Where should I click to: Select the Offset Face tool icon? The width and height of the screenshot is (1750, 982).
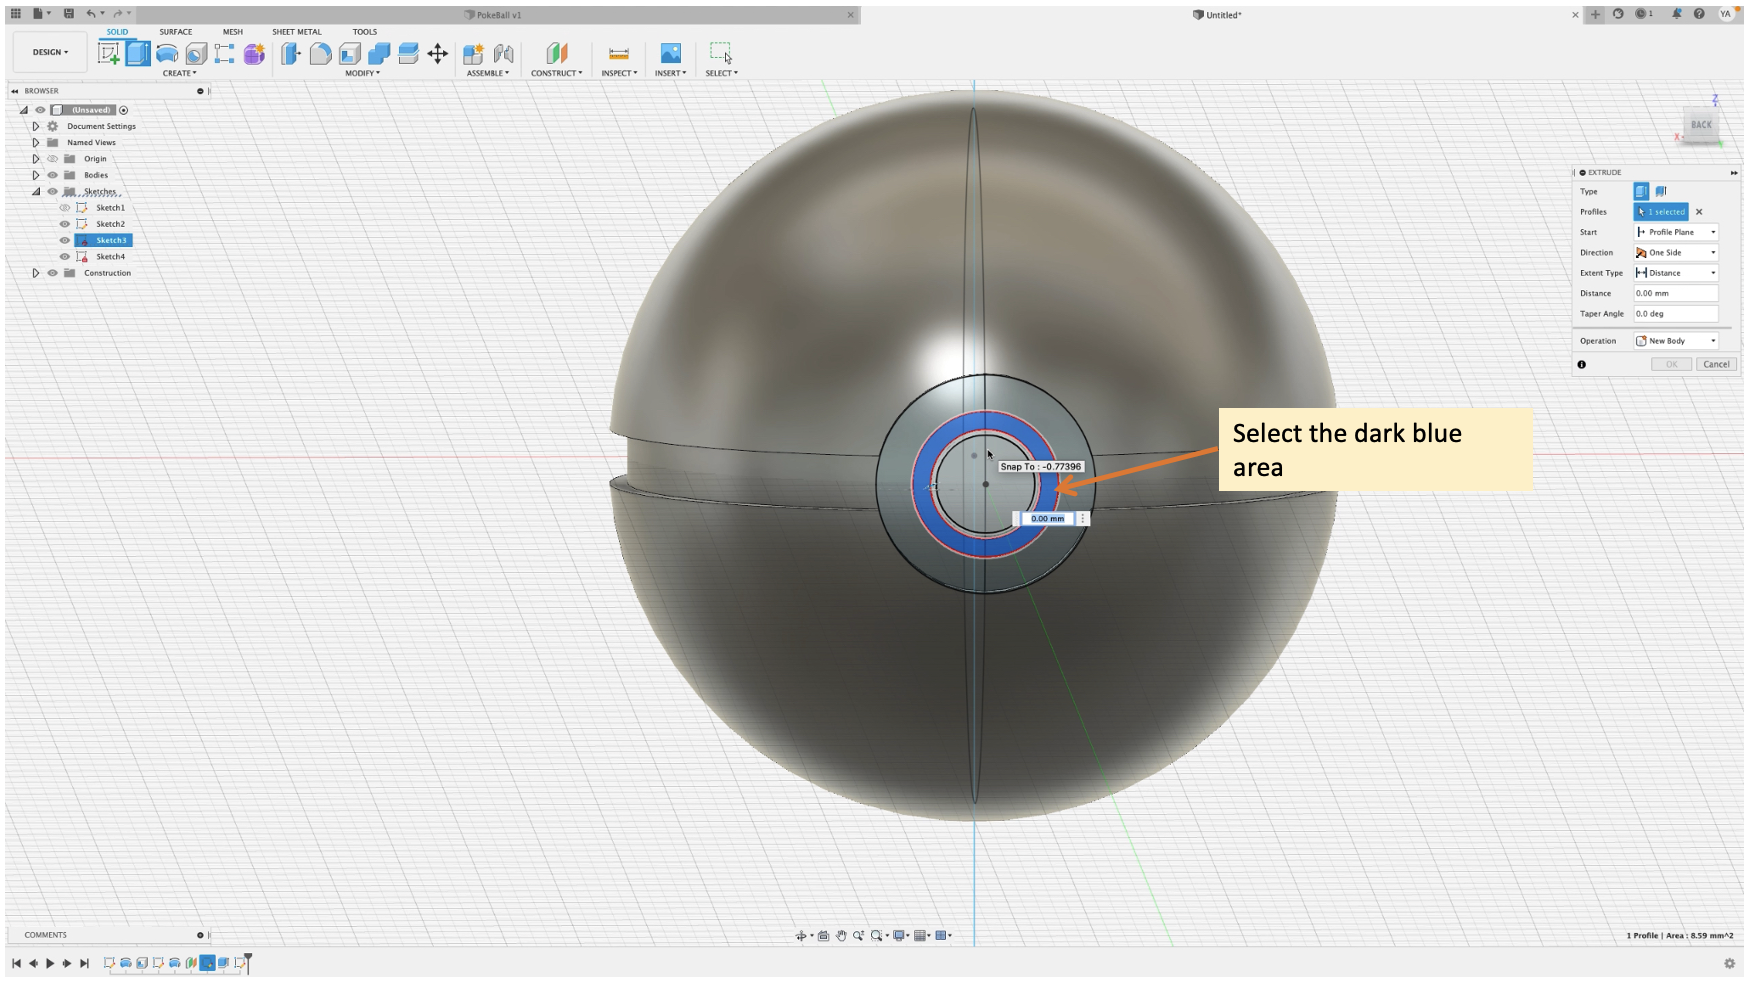point(408,53)
